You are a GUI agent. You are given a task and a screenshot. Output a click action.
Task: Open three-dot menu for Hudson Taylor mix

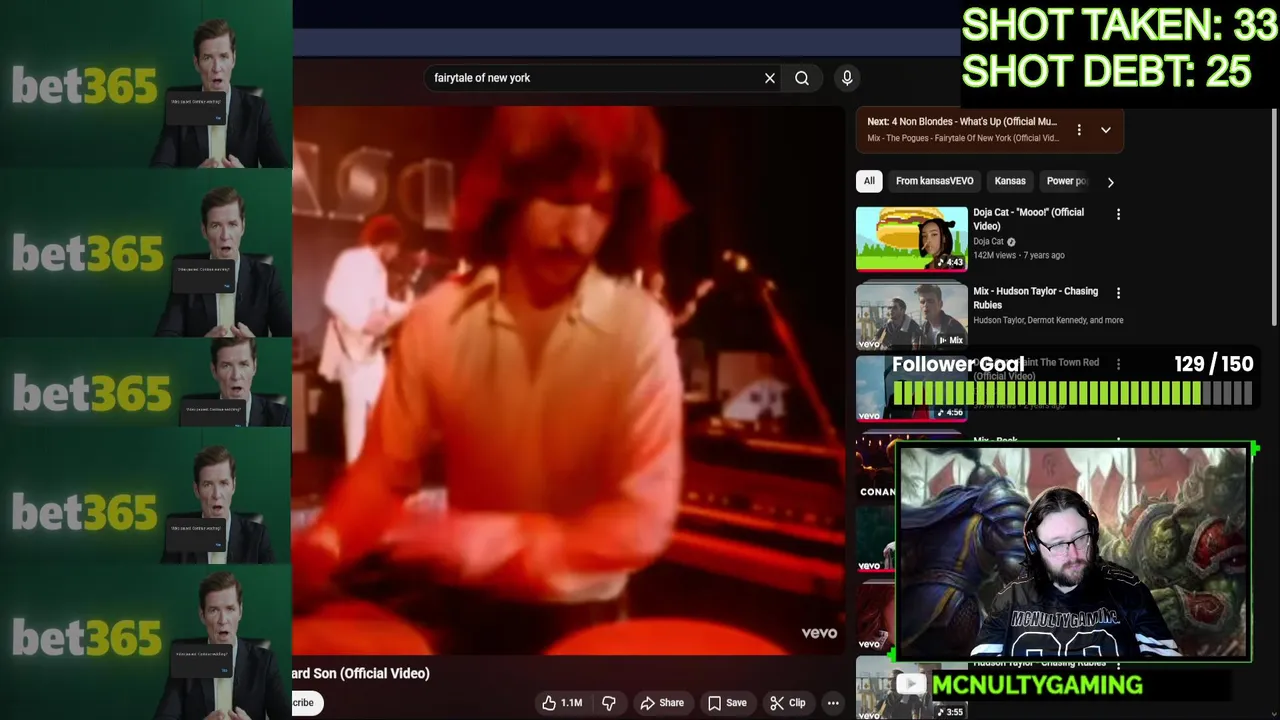pos(1118,293)
